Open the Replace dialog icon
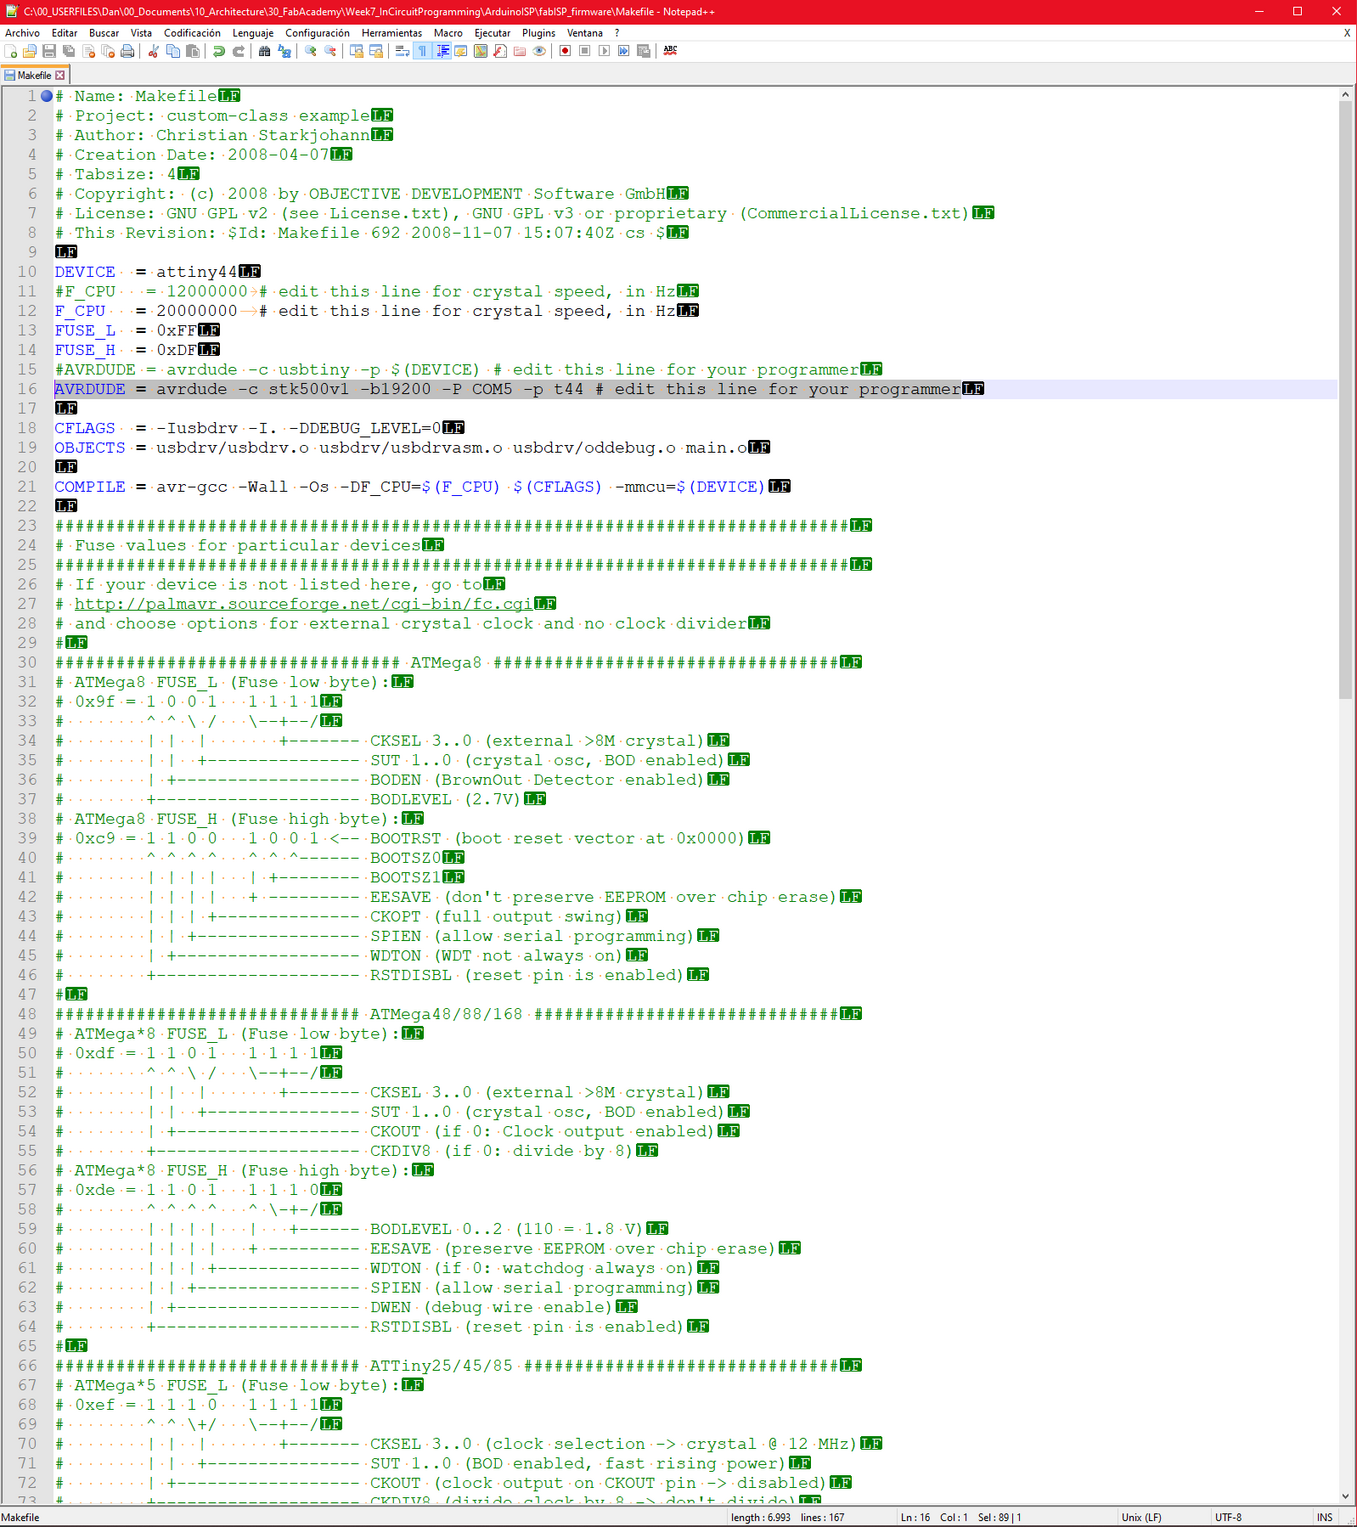1357x1527 pixels. 284,51
